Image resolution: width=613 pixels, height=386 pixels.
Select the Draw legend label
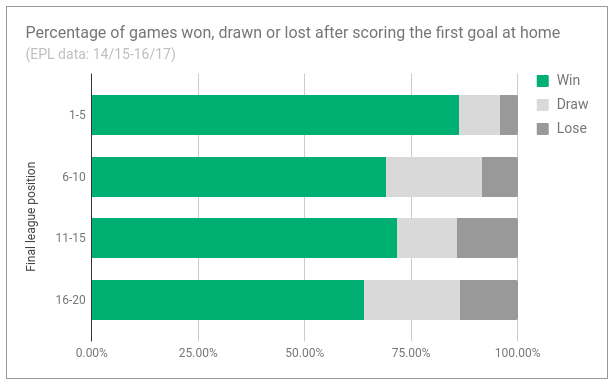point(572,104)
